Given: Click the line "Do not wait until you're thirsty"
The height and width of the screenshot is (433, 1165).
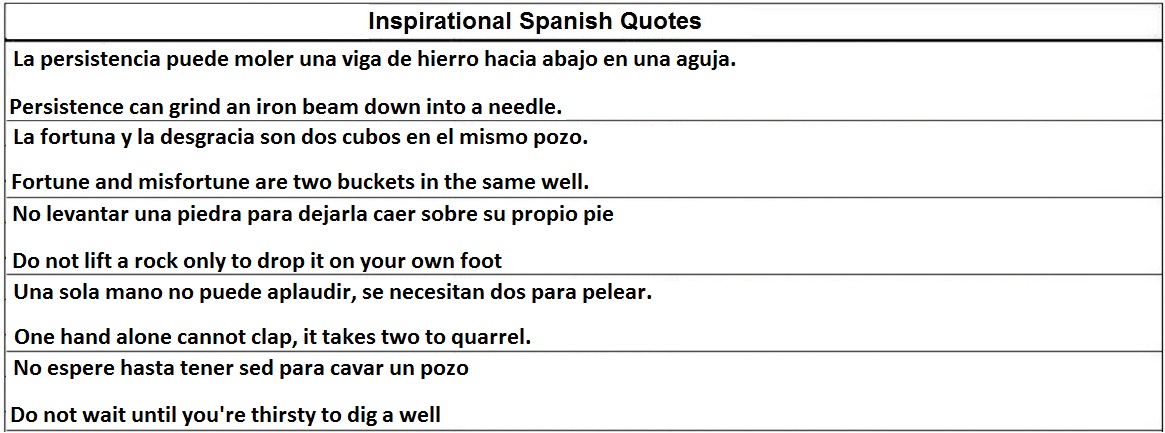Looking at the screenshot, I should (226, 414).
